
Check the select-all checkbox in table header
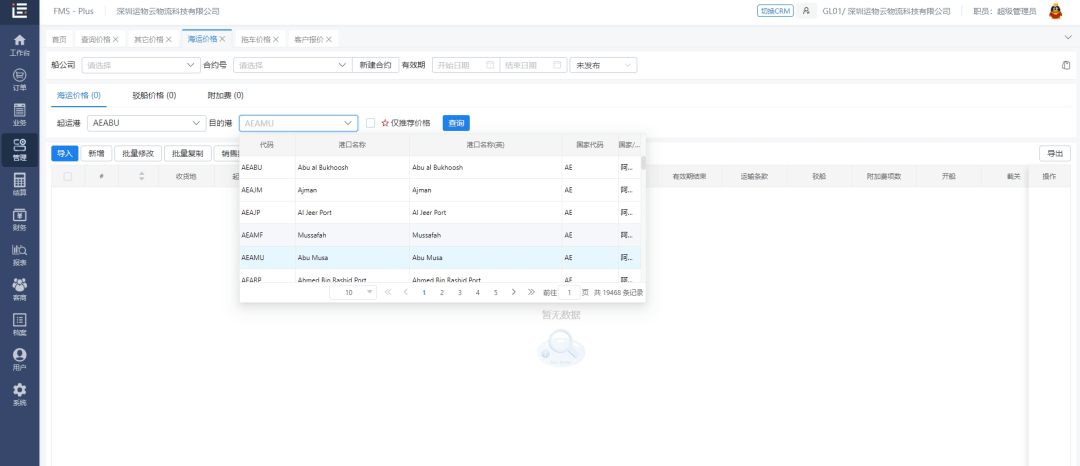pyautogui.click(x=68, y=177)
